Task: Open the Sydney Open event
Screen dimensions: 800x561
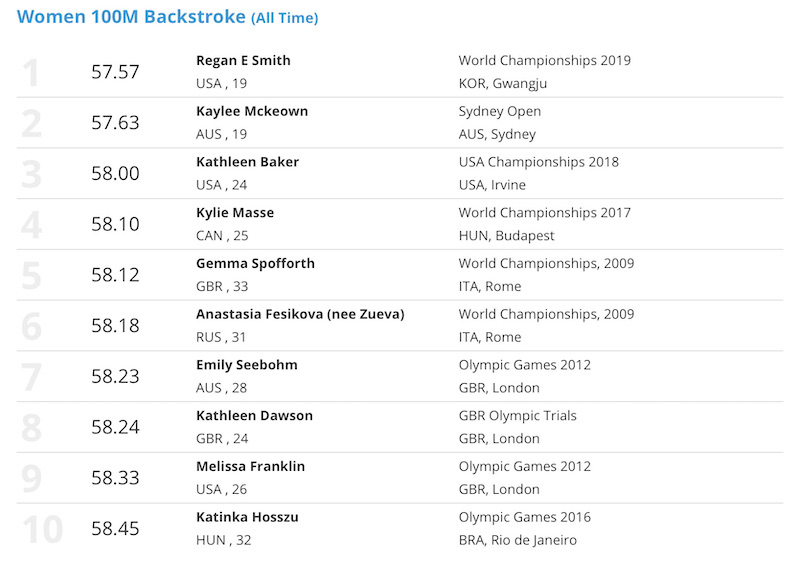Action: click(x=500, y=111)
